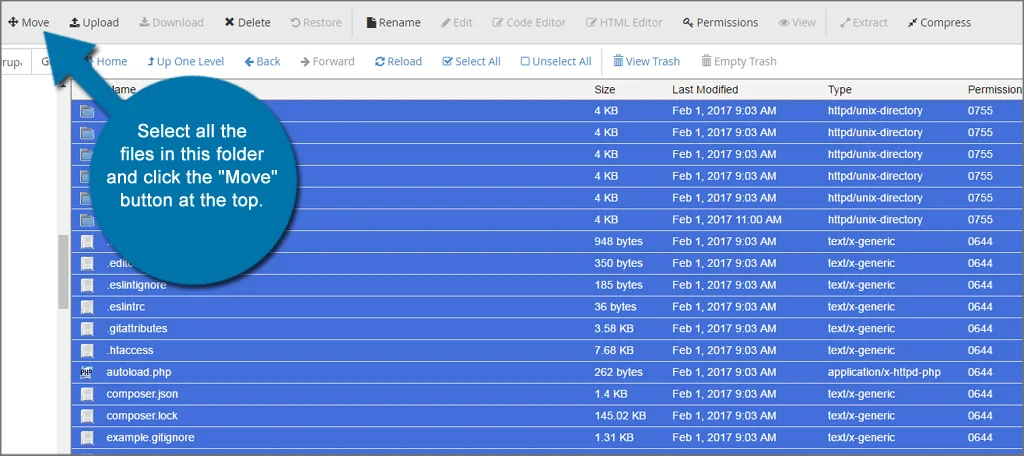Go Up One Level

point(185,61)
